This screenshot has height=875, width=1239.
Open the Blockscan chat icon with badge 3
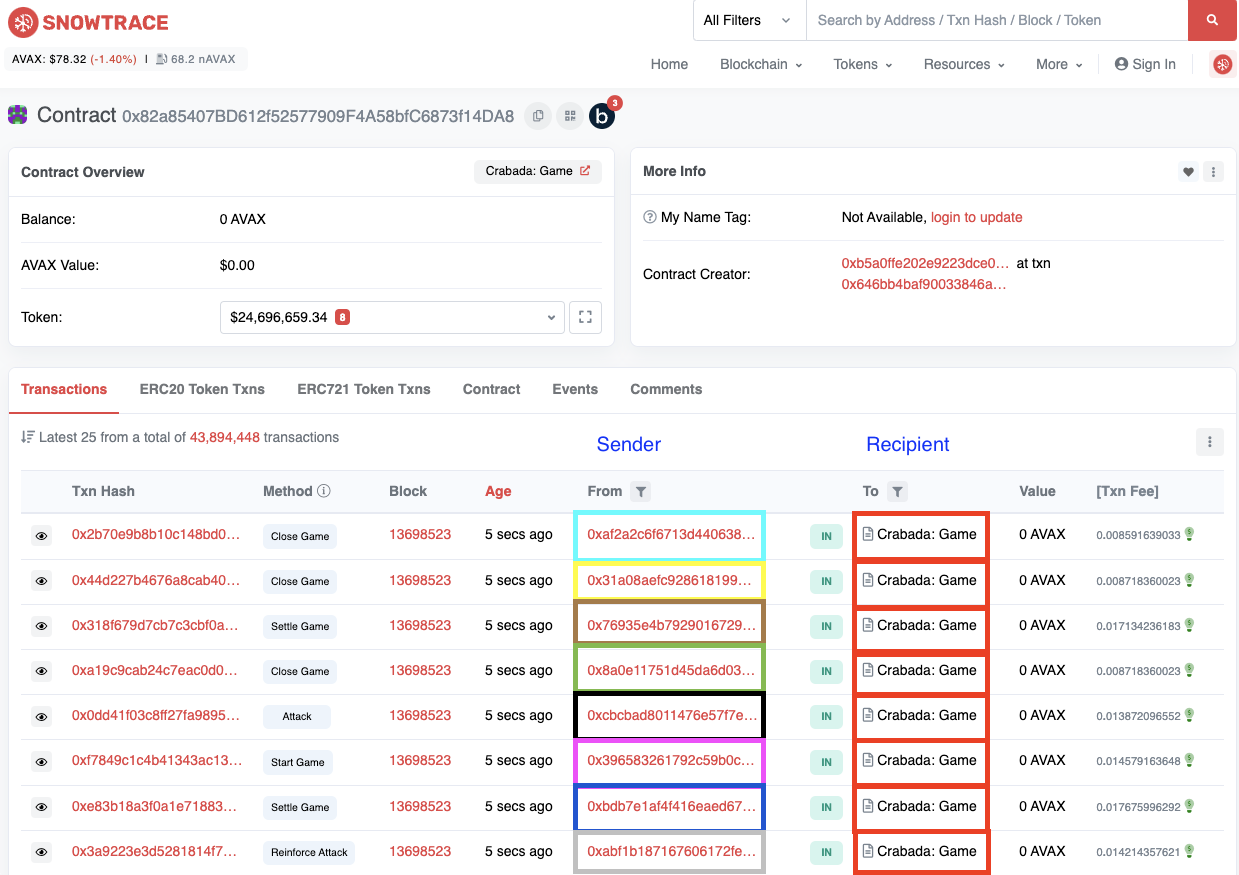coord(602,115)
